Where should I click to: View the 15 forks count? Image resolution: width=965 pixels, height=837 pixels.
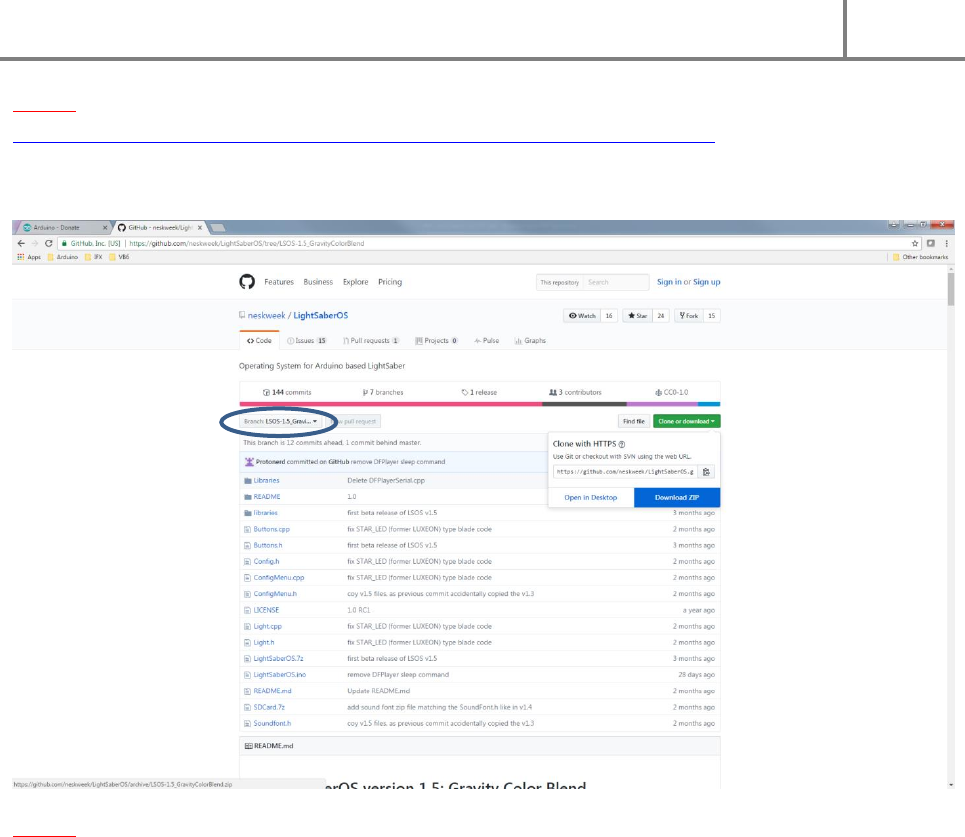point(711,316)
